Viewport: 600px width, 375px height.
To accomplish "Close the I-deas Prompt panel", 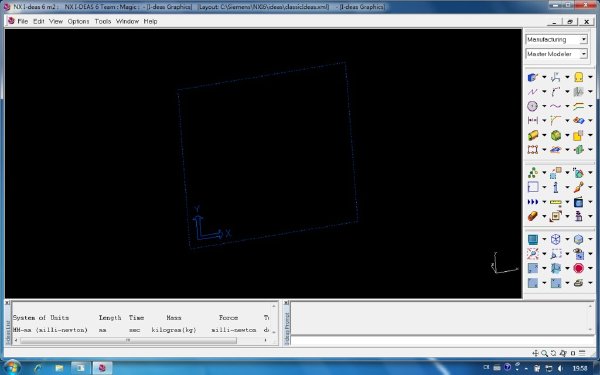I will click(x=286, y=303).
